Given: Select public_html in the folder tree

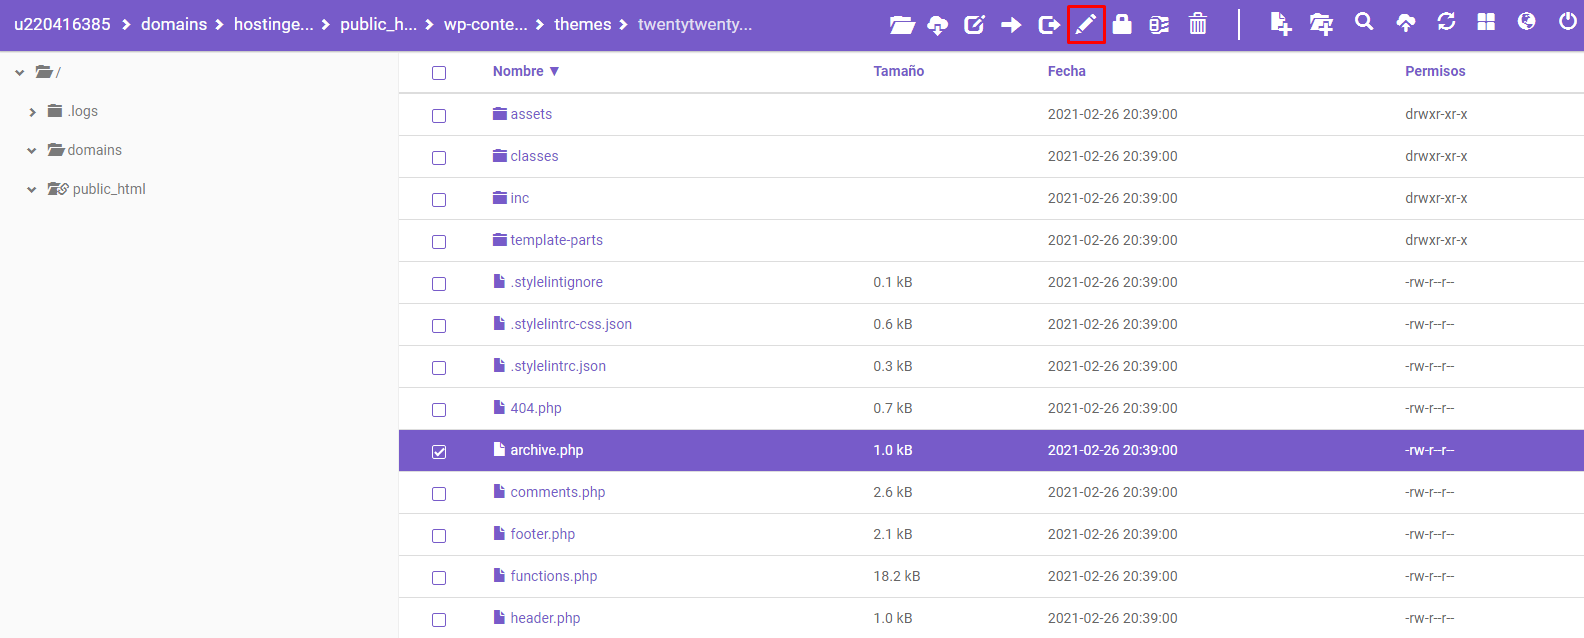Looking at the screenshot, I should [x=109, y=189].
